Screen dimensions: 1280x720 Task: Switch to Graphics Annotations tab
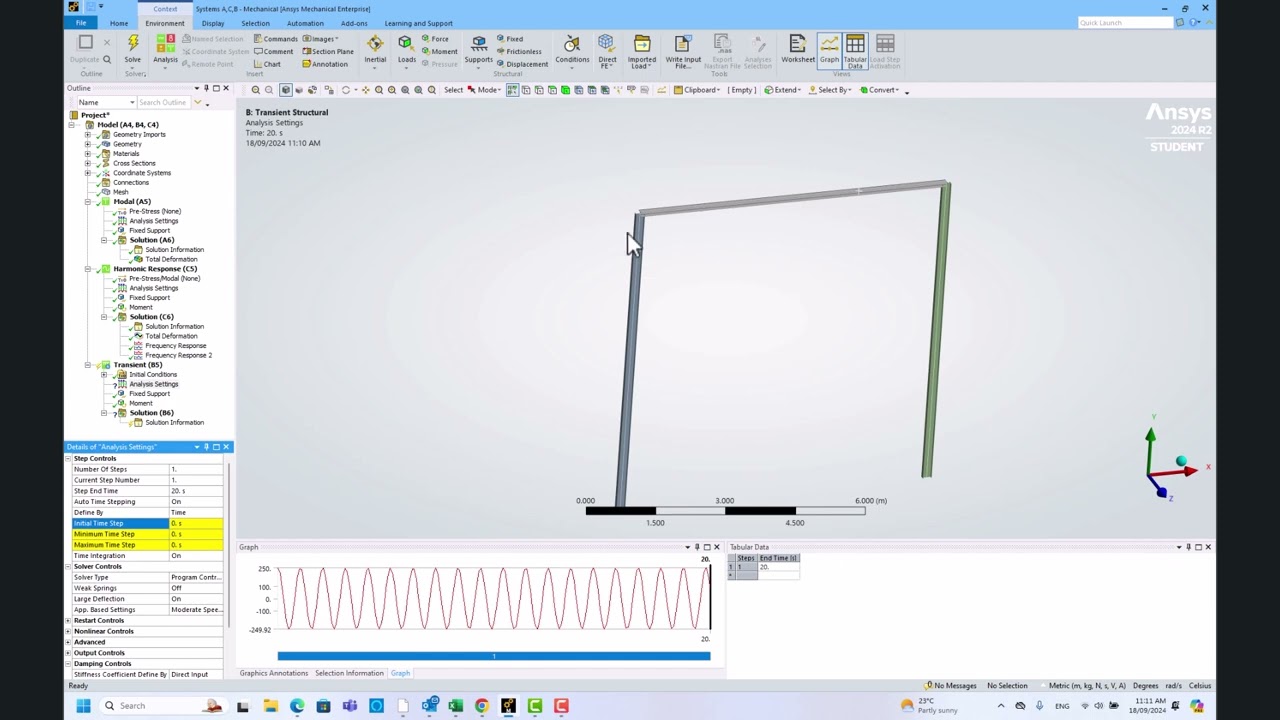274,673
